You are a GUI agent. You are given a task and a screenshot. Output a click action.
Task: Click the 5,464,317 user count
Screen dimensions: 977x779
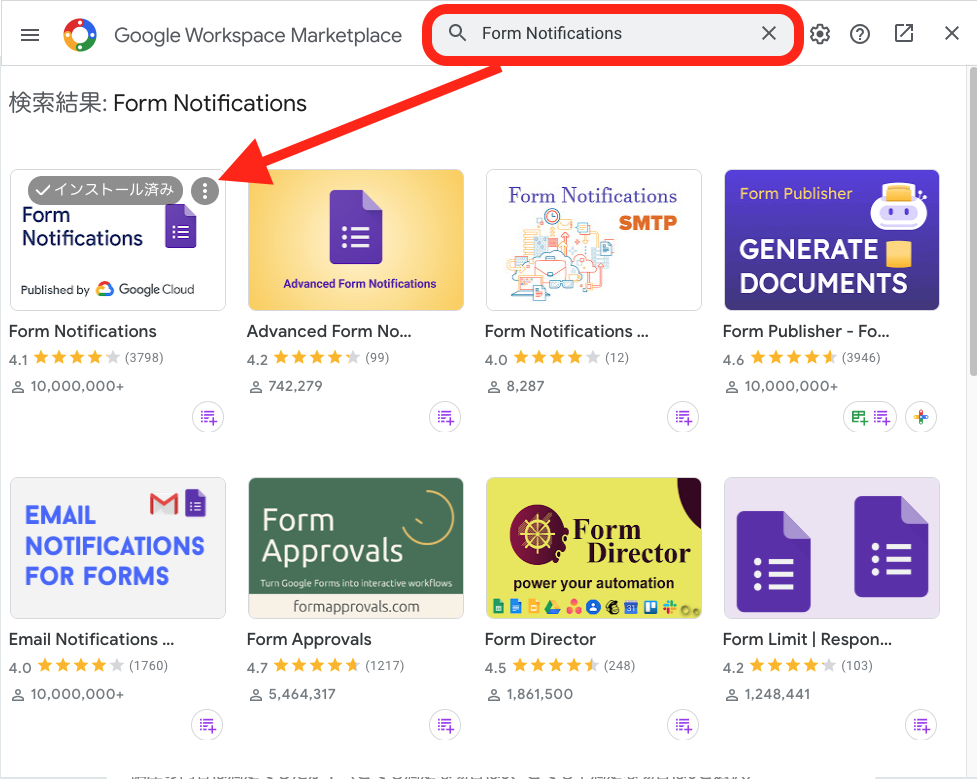point(302,694)
